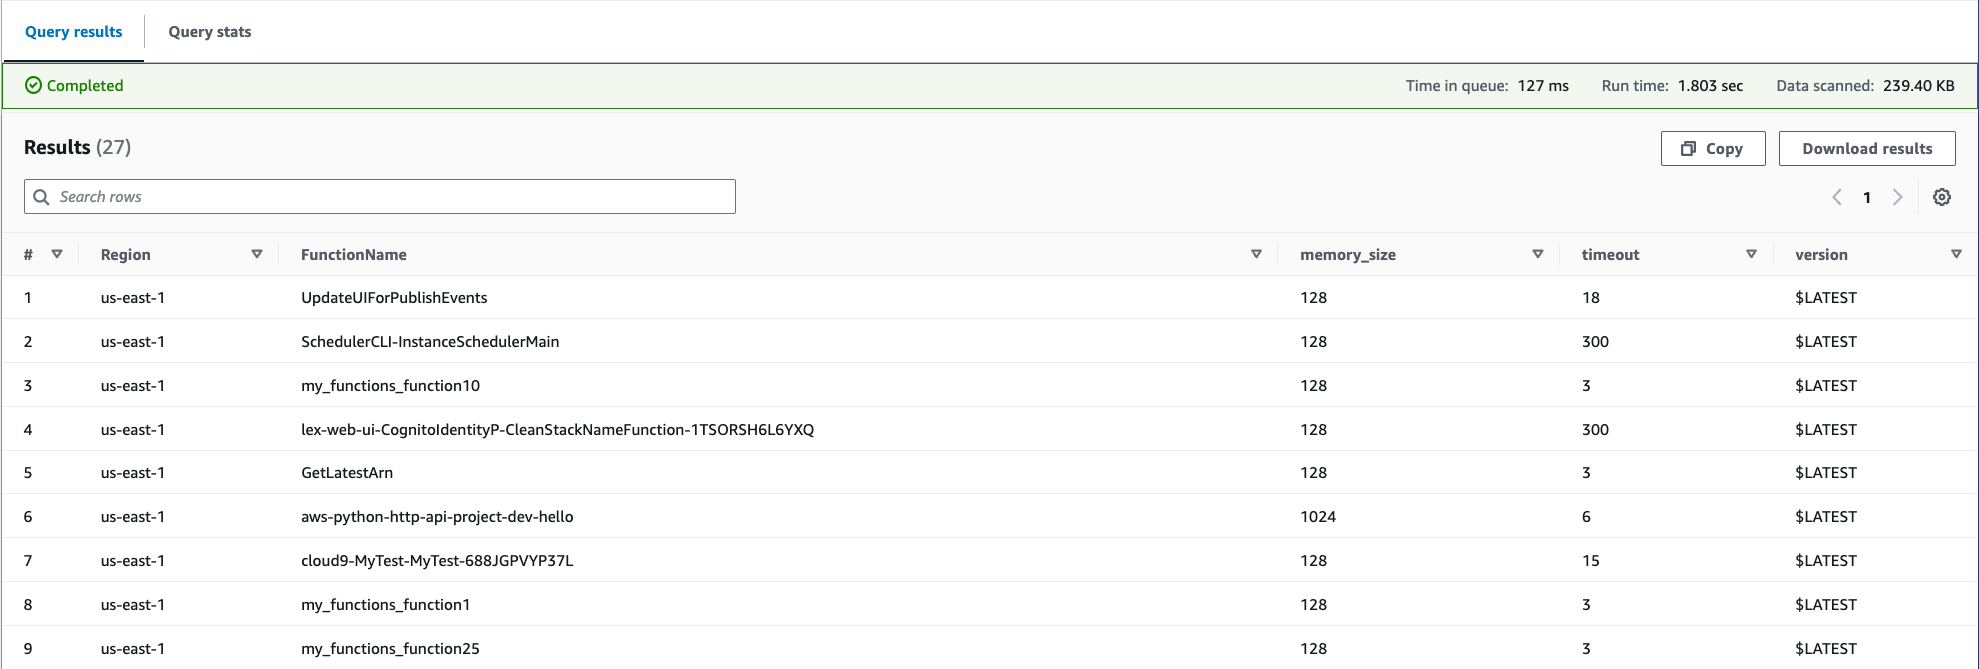Open the version column sort arrow
Screen dimensions: 1979x669
[1956, 254]
